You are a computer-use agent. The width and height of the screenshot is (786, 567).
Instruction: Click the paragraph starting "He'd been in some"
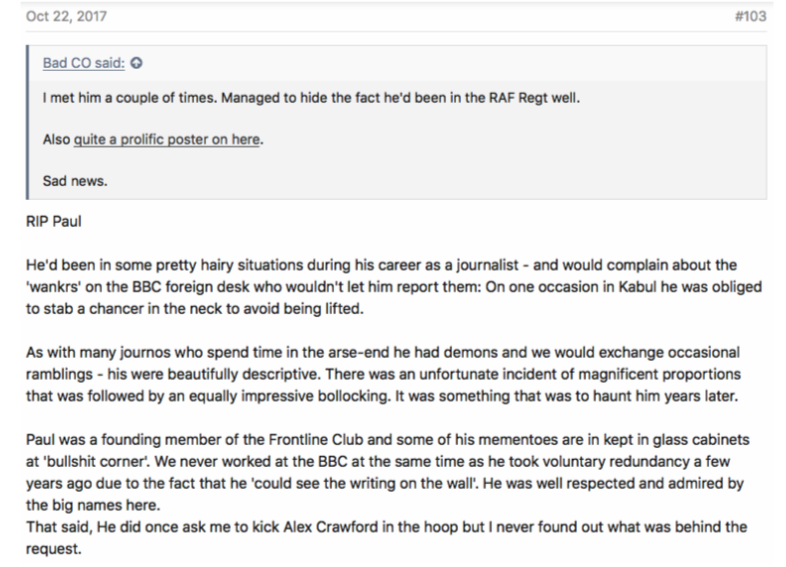[x=394, y=287]
